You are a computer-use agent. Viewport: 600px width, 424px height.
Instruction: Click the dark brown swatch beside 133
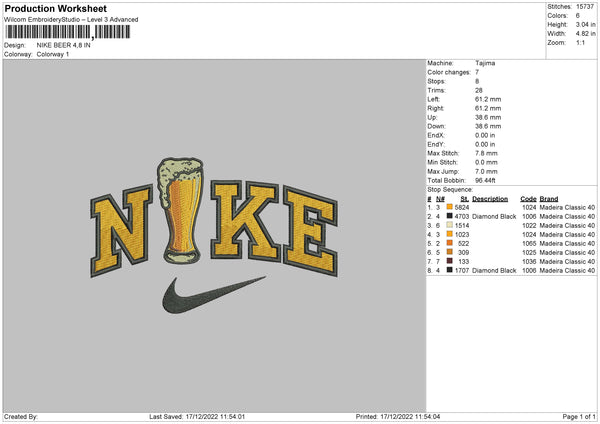450,261
